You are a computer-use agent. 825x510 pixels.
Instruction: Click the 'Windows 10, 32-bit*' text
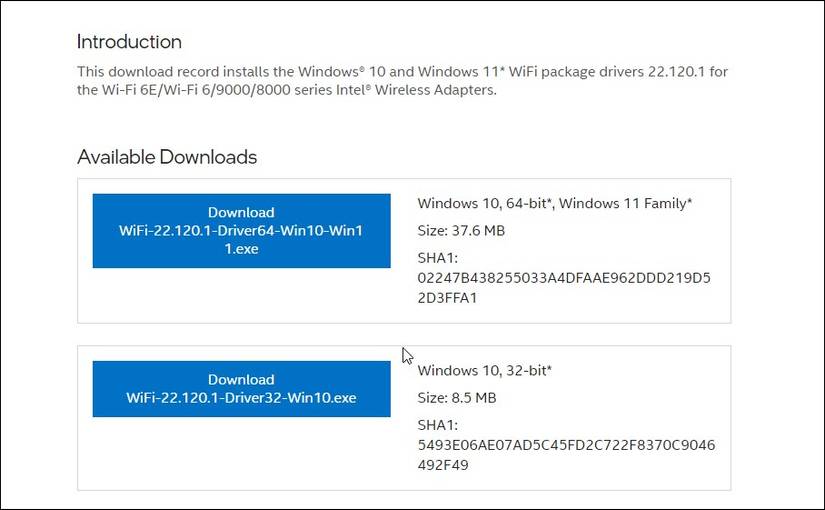485,371
